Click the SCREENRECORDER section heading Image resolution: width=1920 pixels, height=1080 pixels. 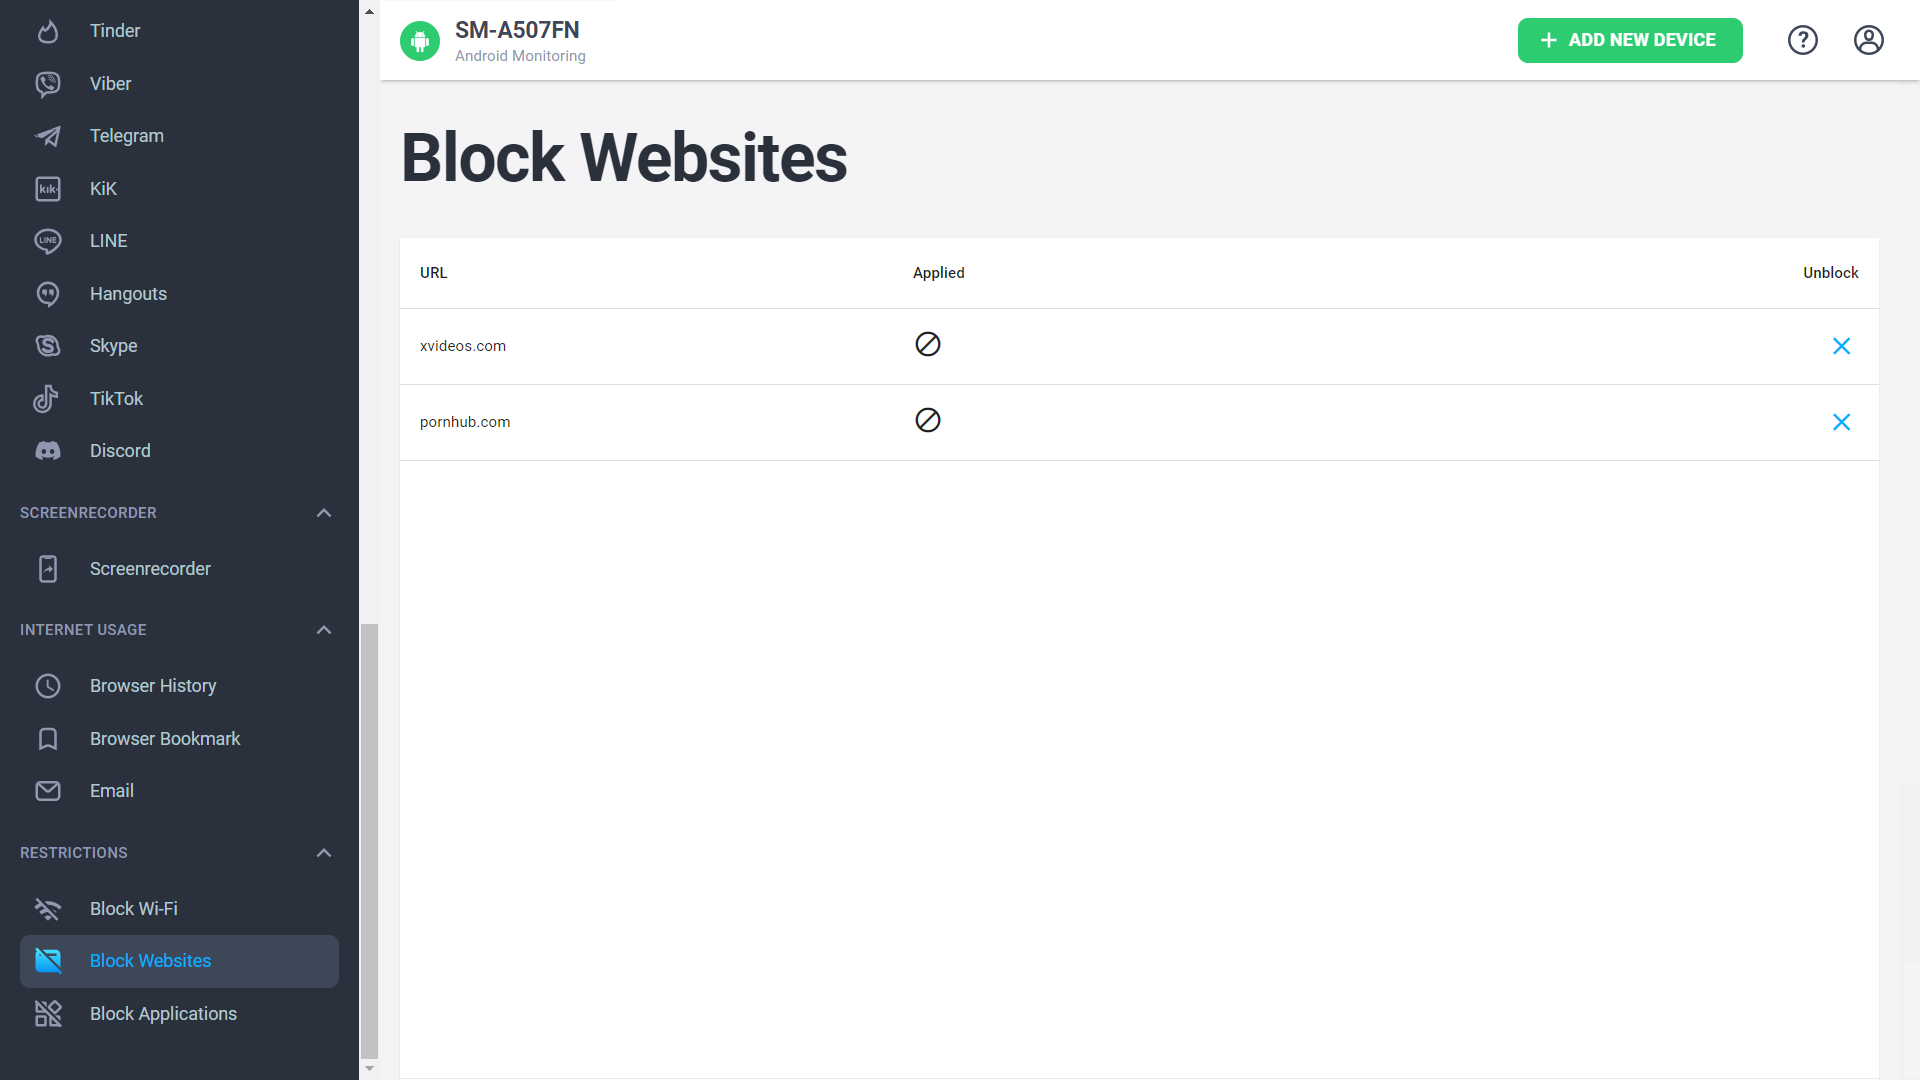pos(88,513)
